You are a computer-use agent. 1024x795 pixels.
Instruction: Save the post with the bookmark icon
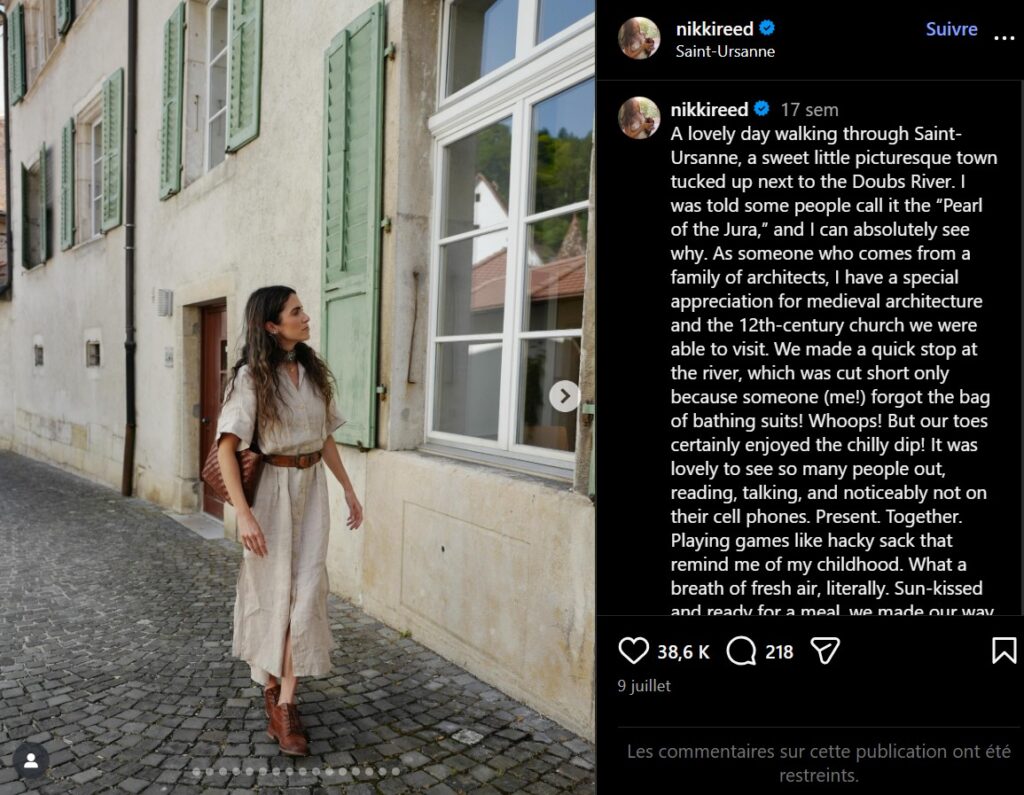coord(1004,651)
